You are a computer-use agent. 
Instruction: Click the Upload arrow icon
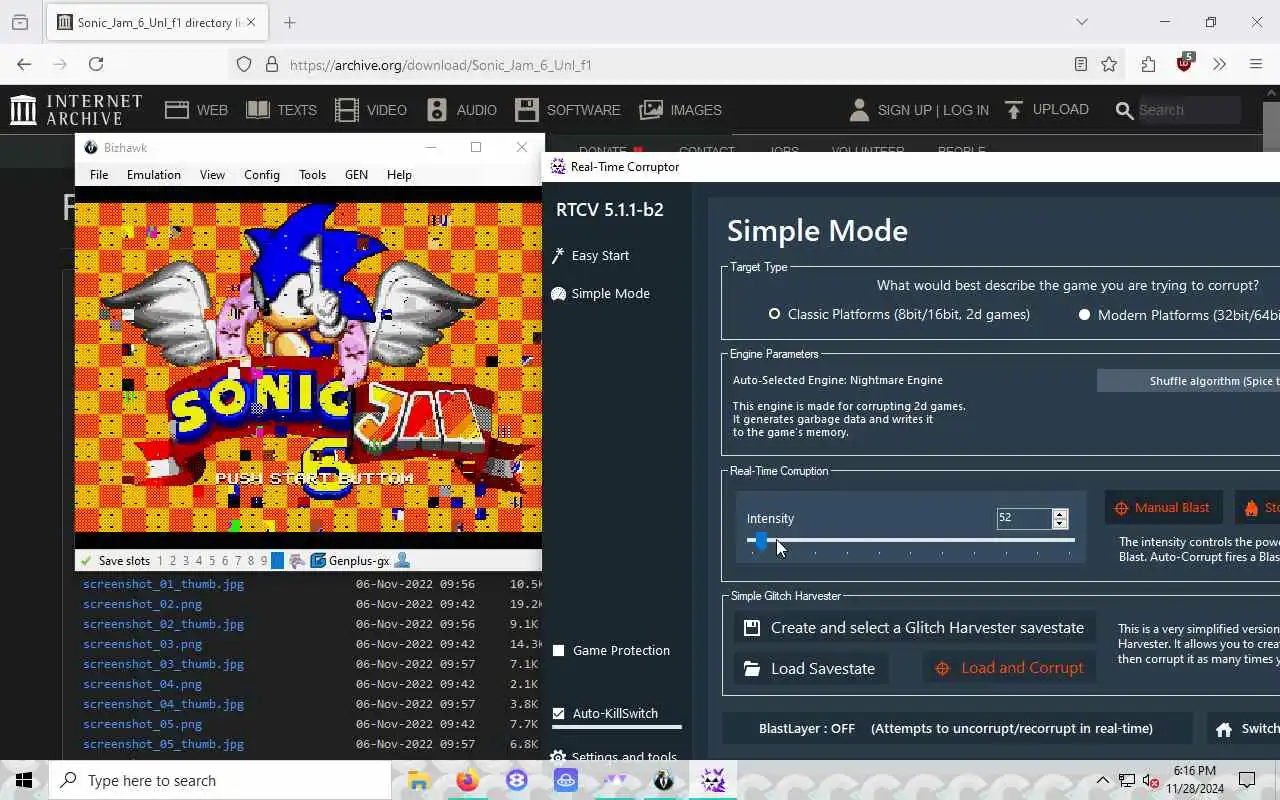1014,109
